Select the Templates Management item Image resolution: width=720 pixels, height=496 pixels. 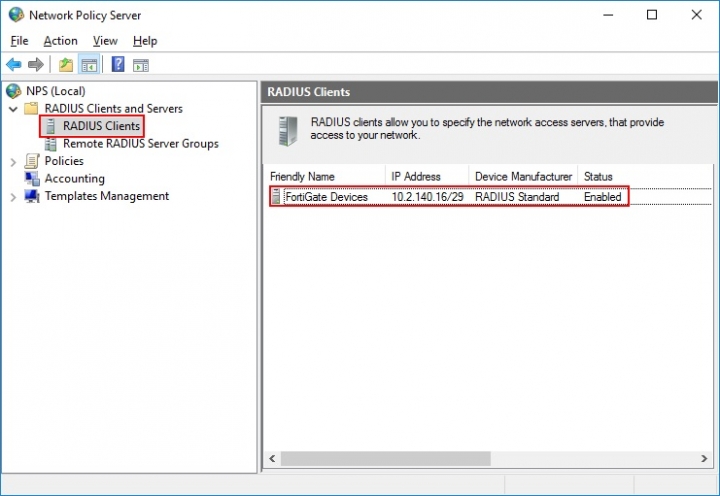click(107, 196)
